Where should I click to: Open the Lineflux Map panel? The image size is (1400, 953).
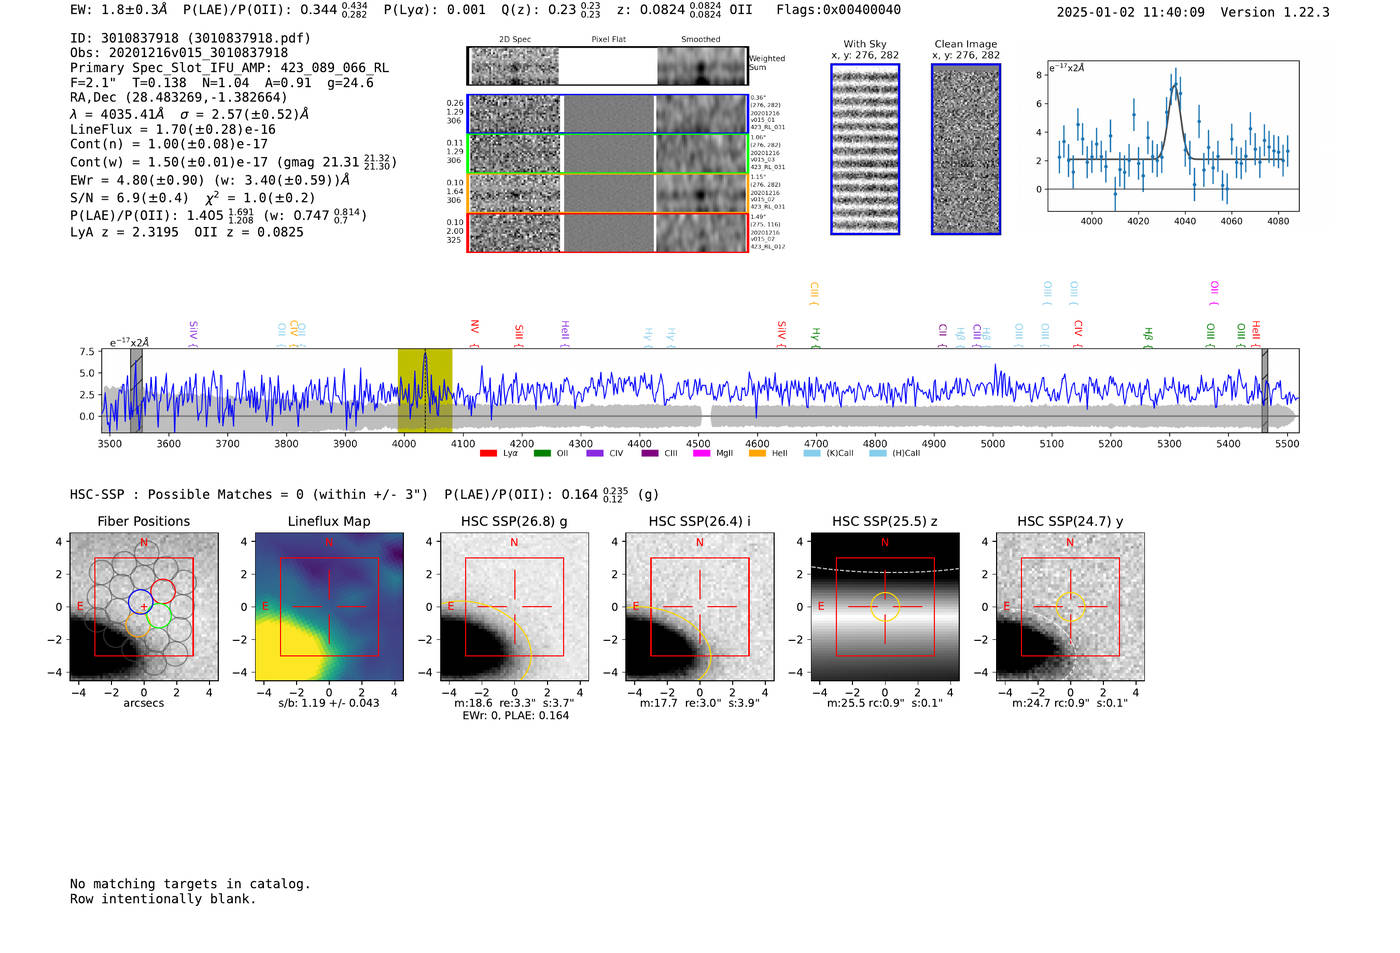coord(329,607)
